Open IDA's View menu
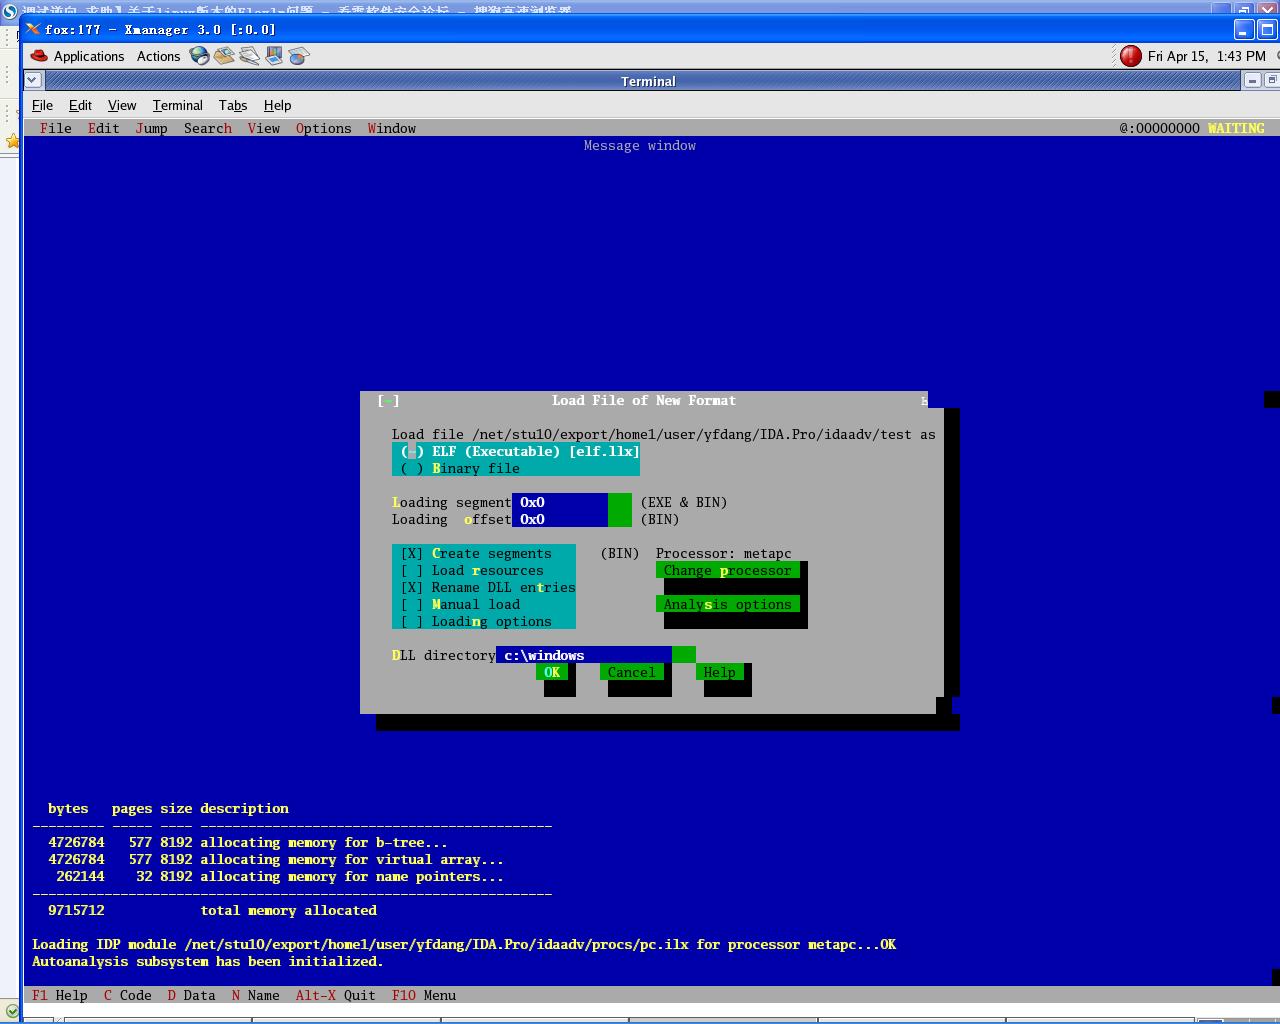Viewport: 1280px width, 1024px height. 264,128
